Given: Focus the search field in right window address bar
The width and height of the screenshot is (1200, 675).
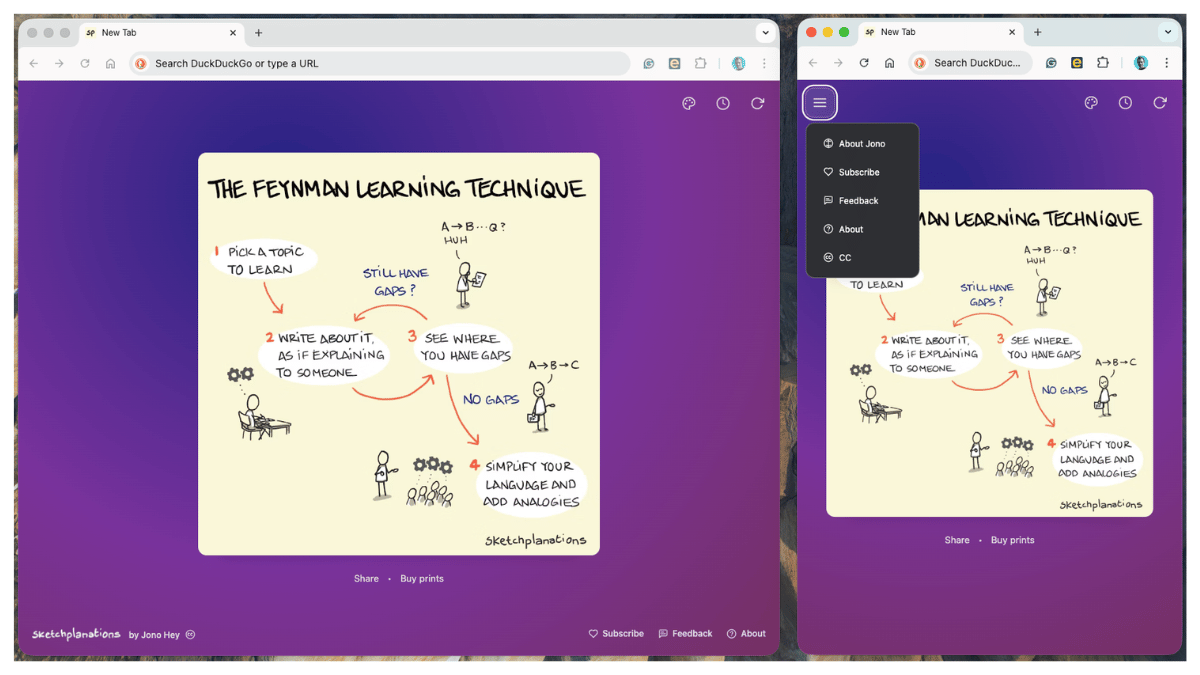Looking at the screenshot, I should [x=970, y=62].
